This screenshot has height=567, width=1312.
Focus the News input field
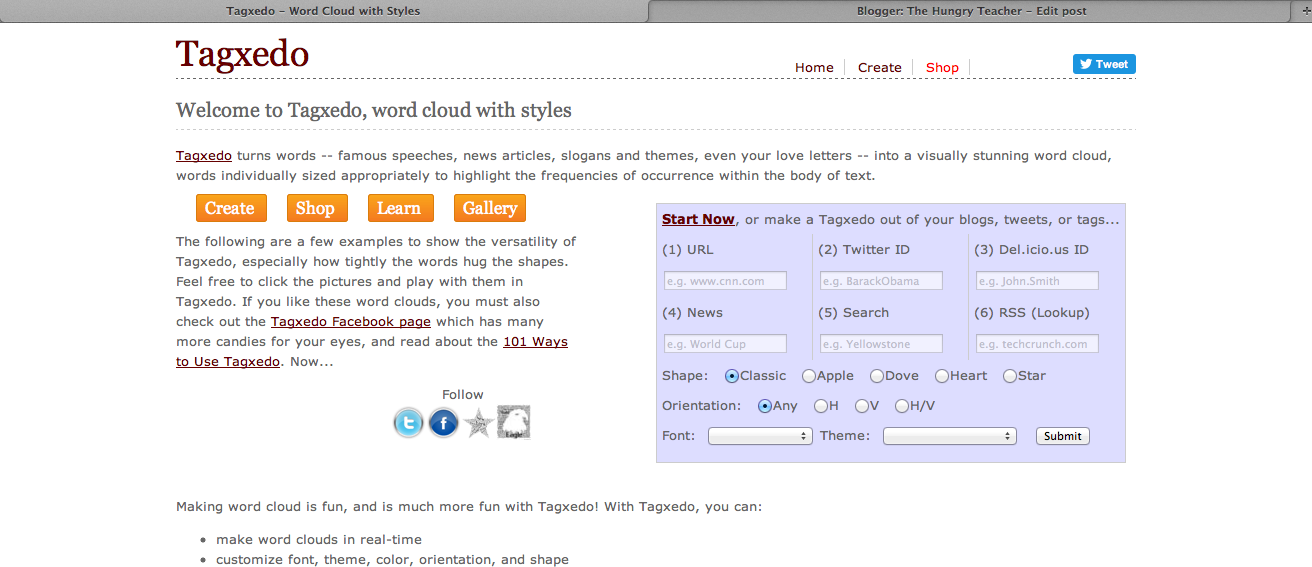click(x=725, y=344)
